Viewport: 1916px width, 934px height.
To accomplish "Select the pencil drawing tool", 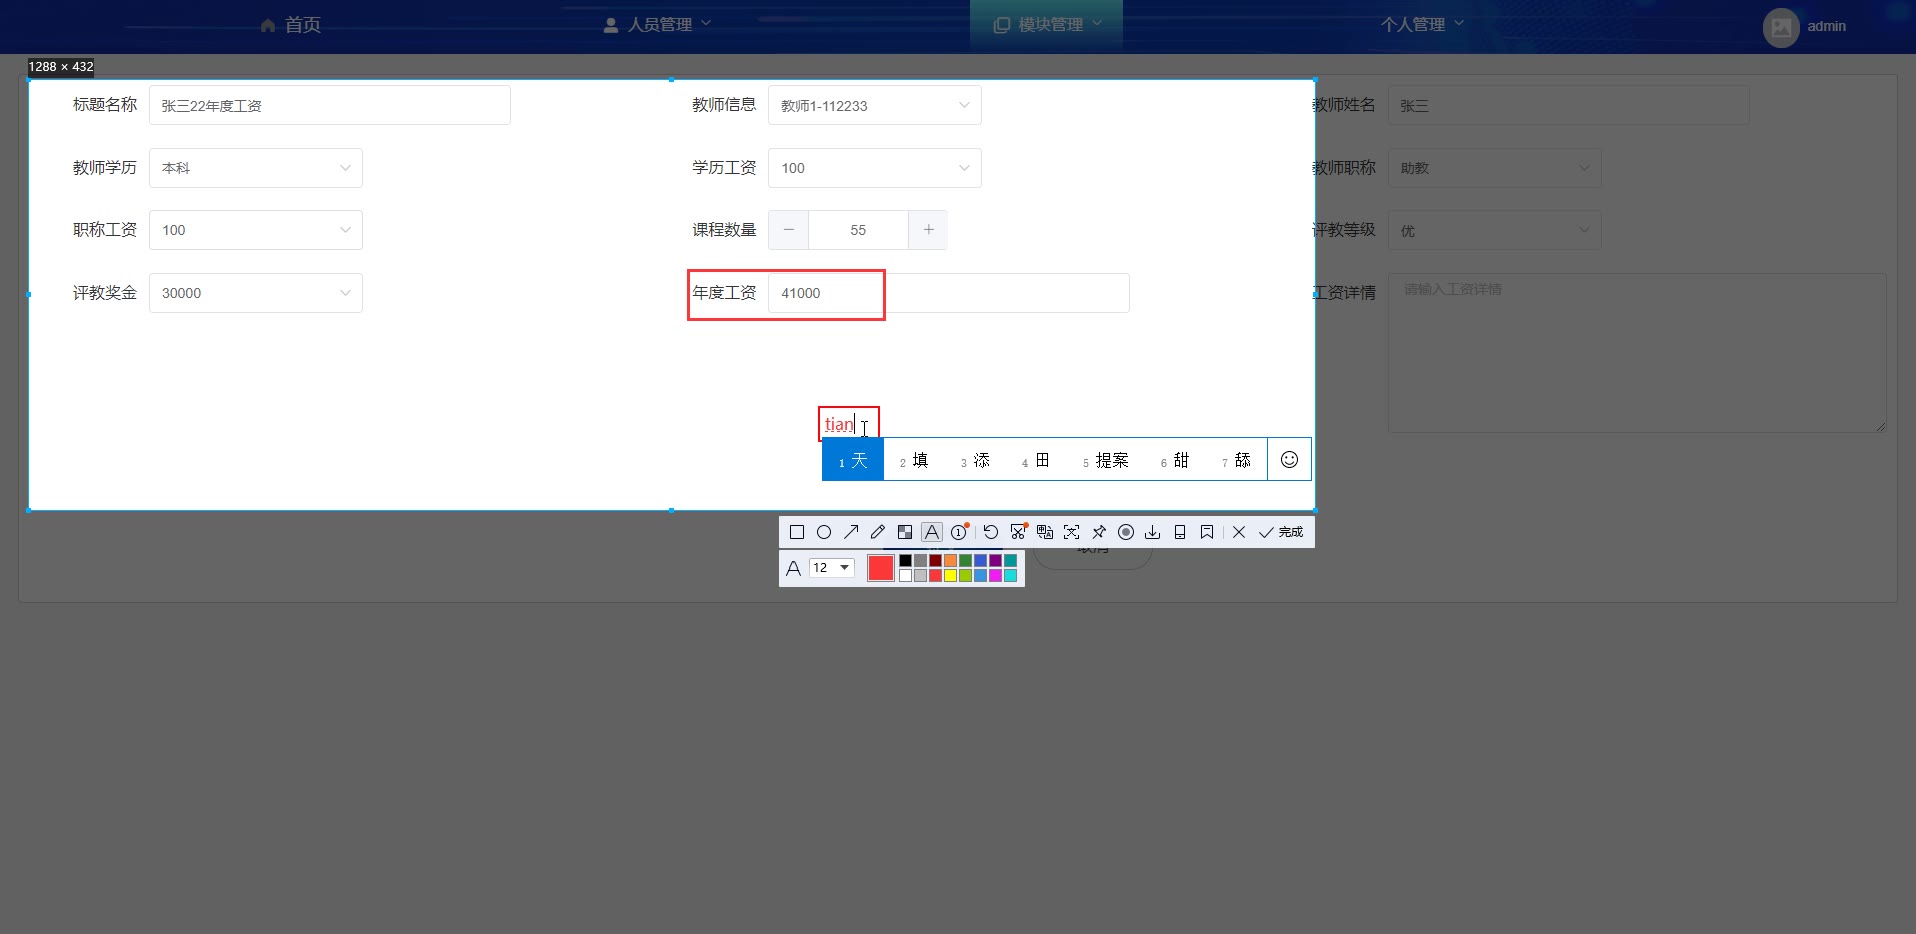I will tap(878, 532).
